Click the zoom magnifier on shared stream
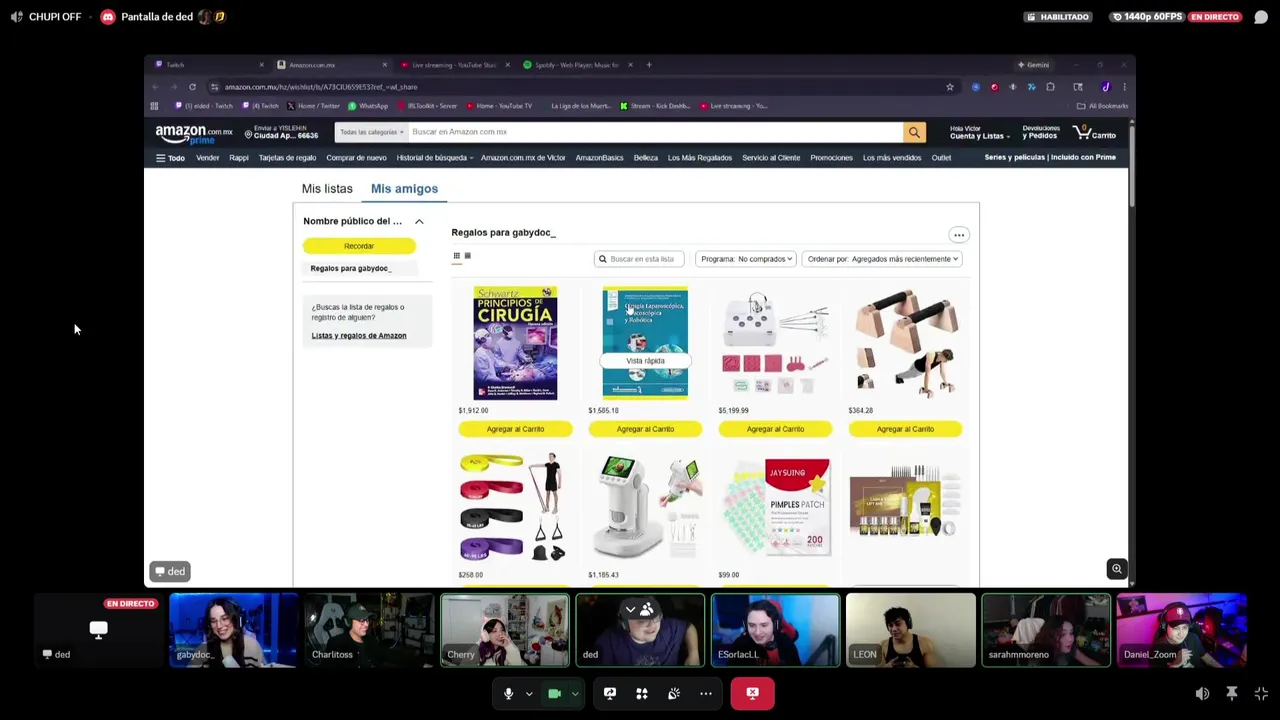 [1117, 569]
